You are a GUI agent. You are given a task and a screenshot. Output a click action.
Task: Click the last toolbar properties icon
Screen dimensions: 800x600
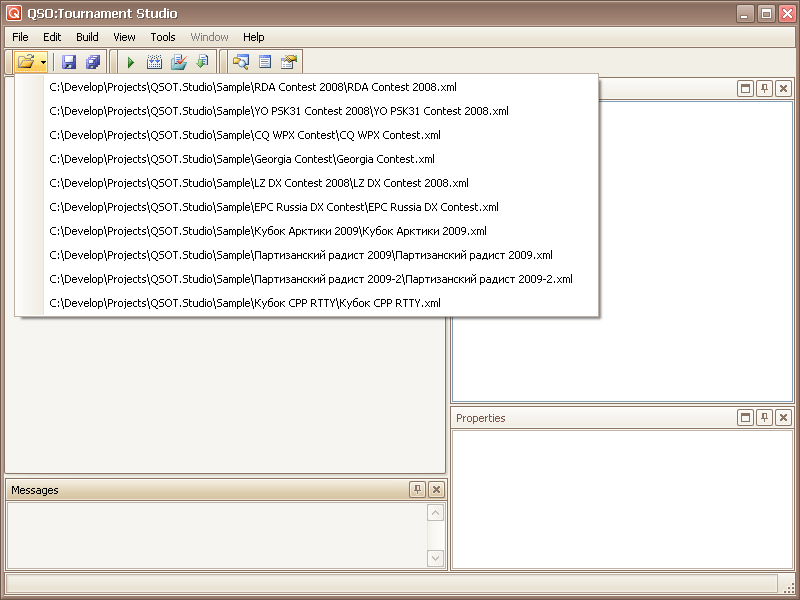point(289,62)
